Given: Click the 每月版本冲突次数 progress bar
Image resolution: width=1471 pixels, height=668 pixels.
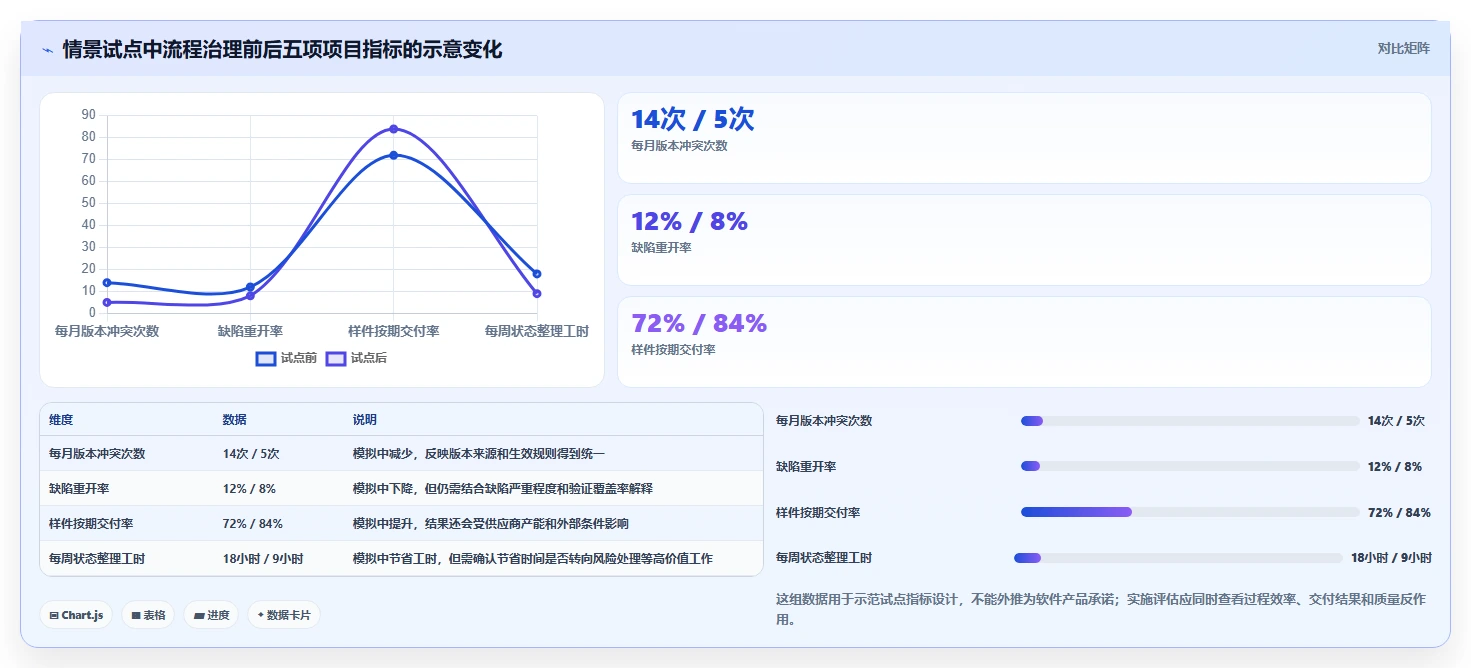Looking at the screenshot, I should click(x=1190, y=421).
